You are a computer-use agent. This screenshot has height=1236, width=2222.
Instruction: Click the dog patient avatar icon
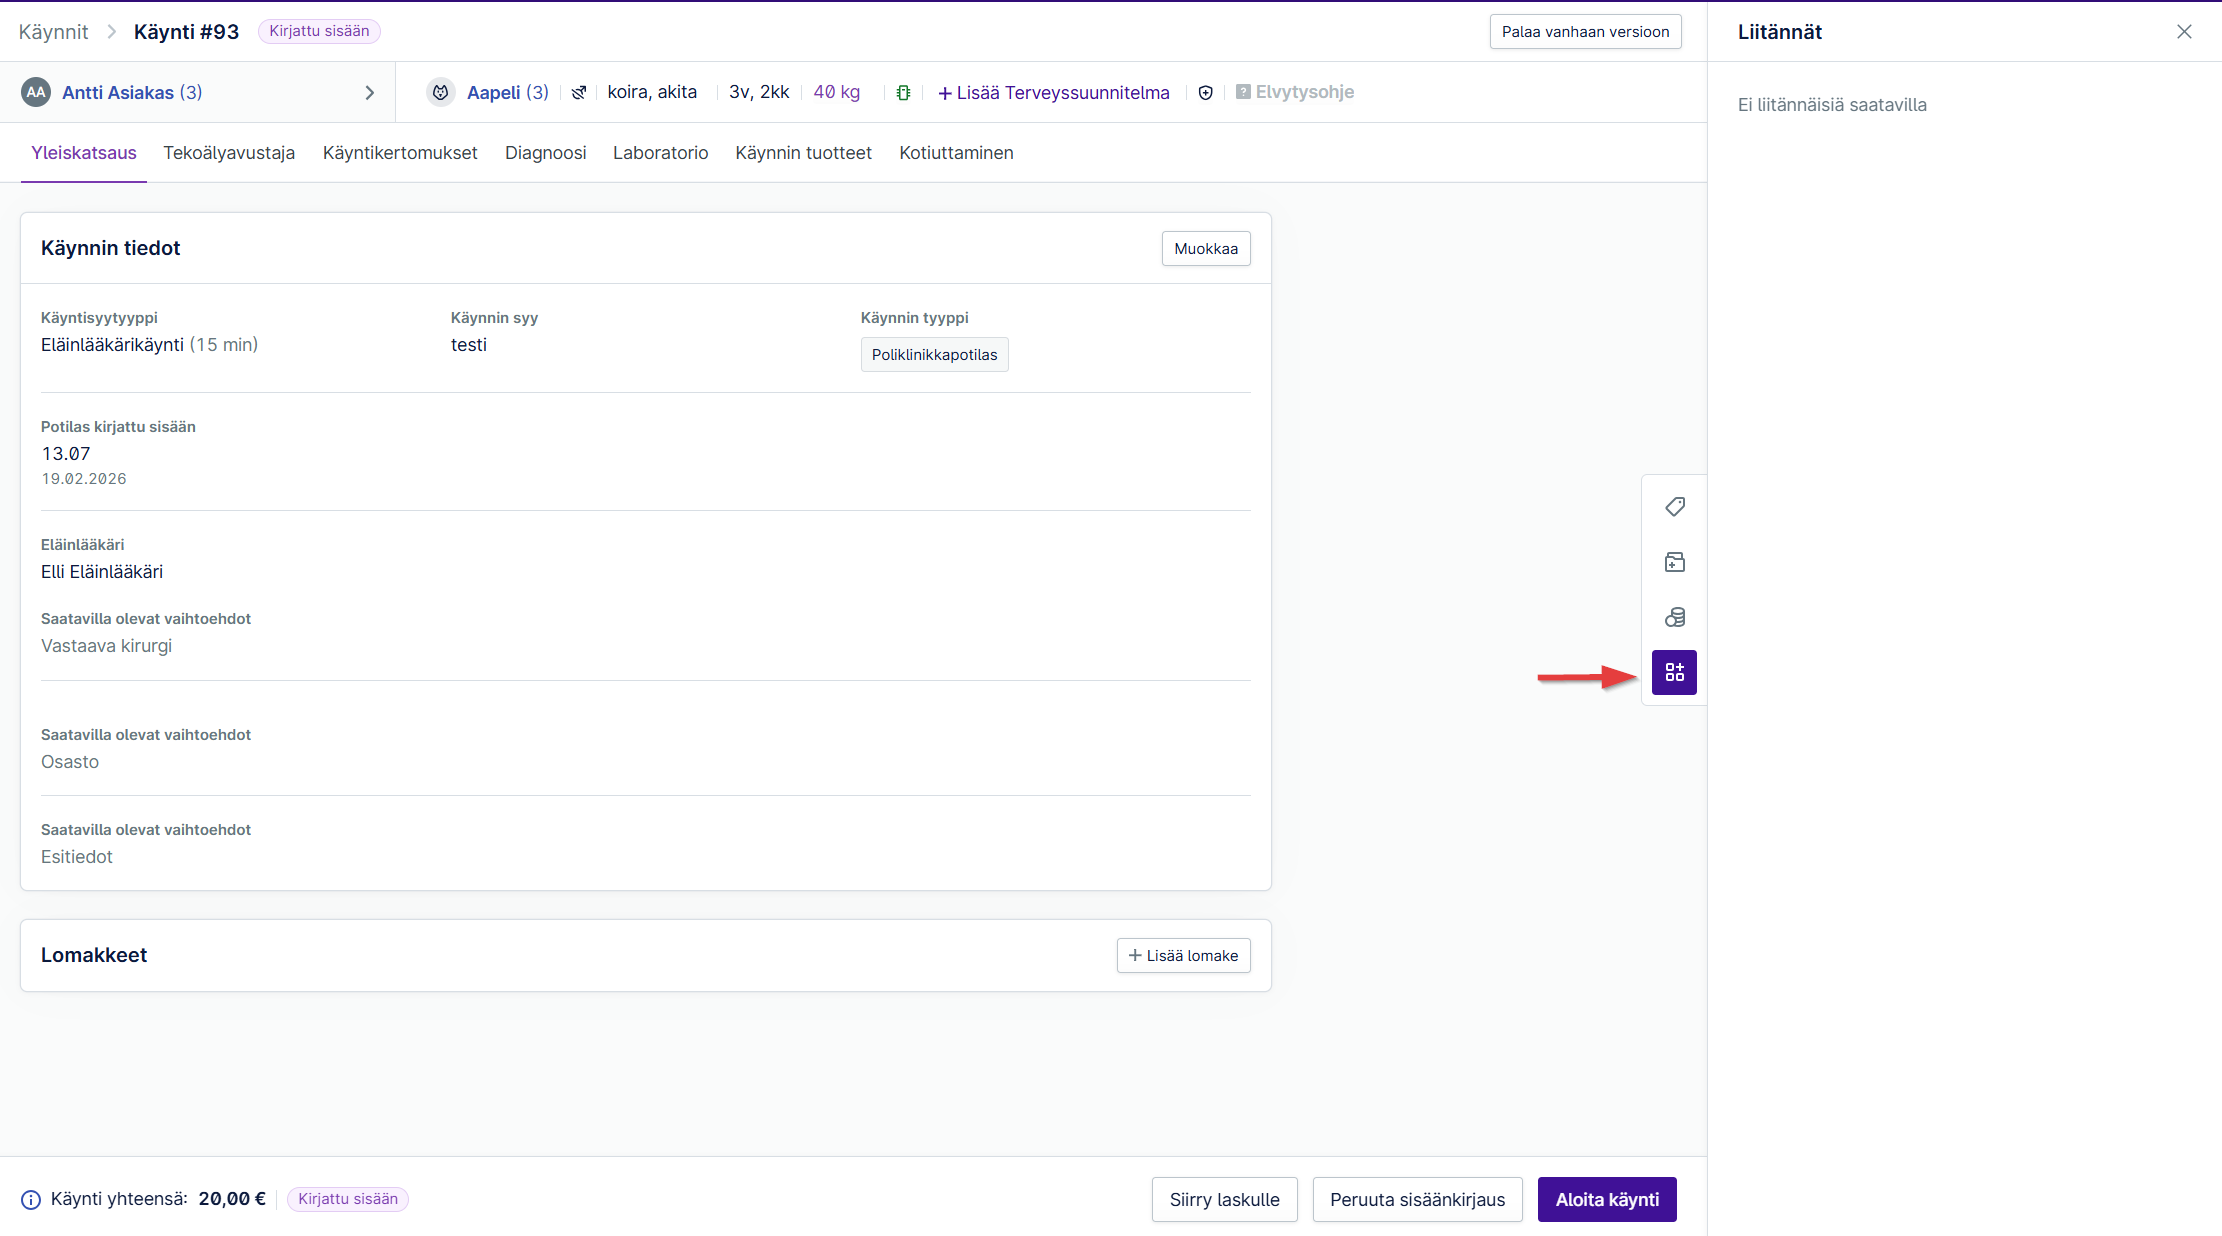tap(440, 92)
